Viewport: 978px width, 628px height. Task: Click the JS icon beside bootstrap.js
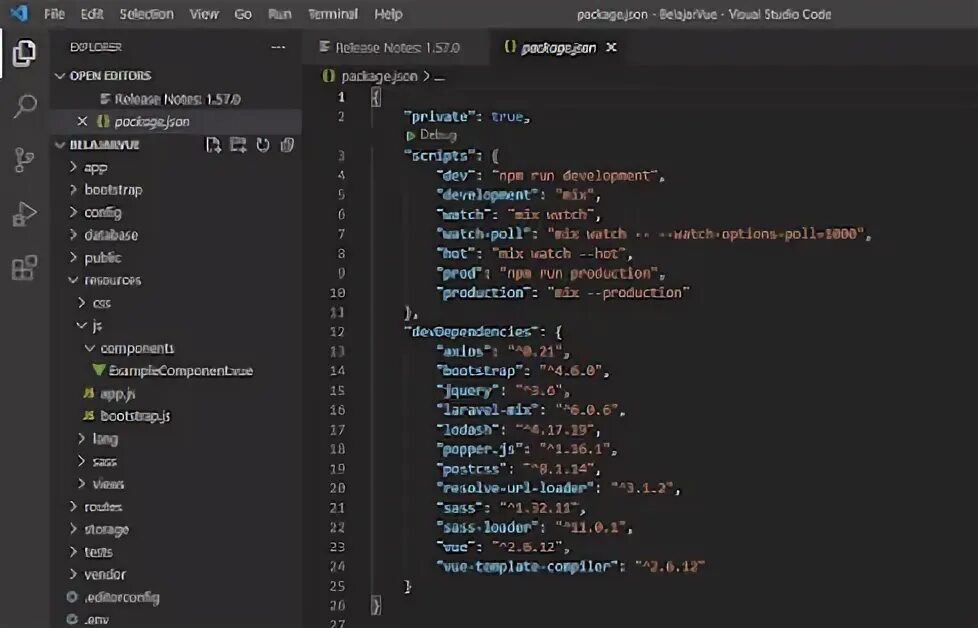[89, 415]
